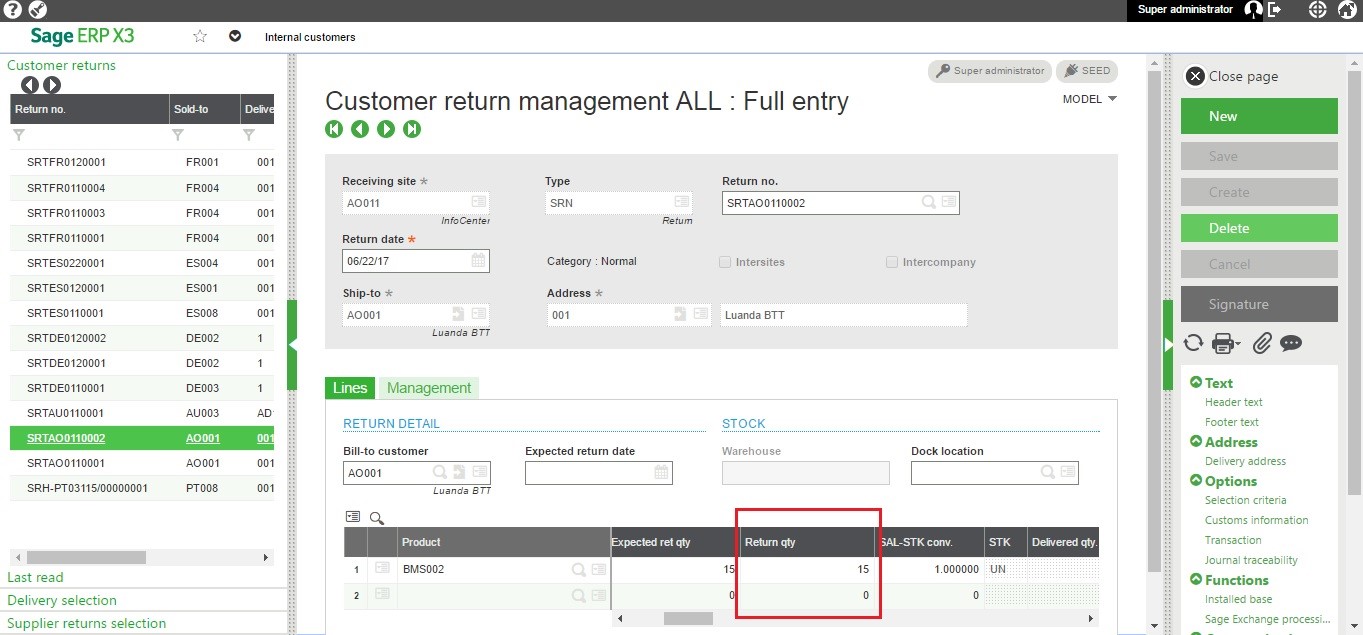Click the comment bubble icon
The height and width of the screenshot is (635, 1363).
(1291, 343)
